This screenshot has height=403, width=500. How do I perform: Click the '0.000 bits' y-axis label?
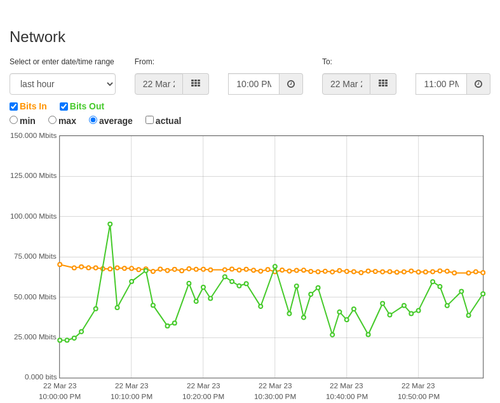(41, 377)
